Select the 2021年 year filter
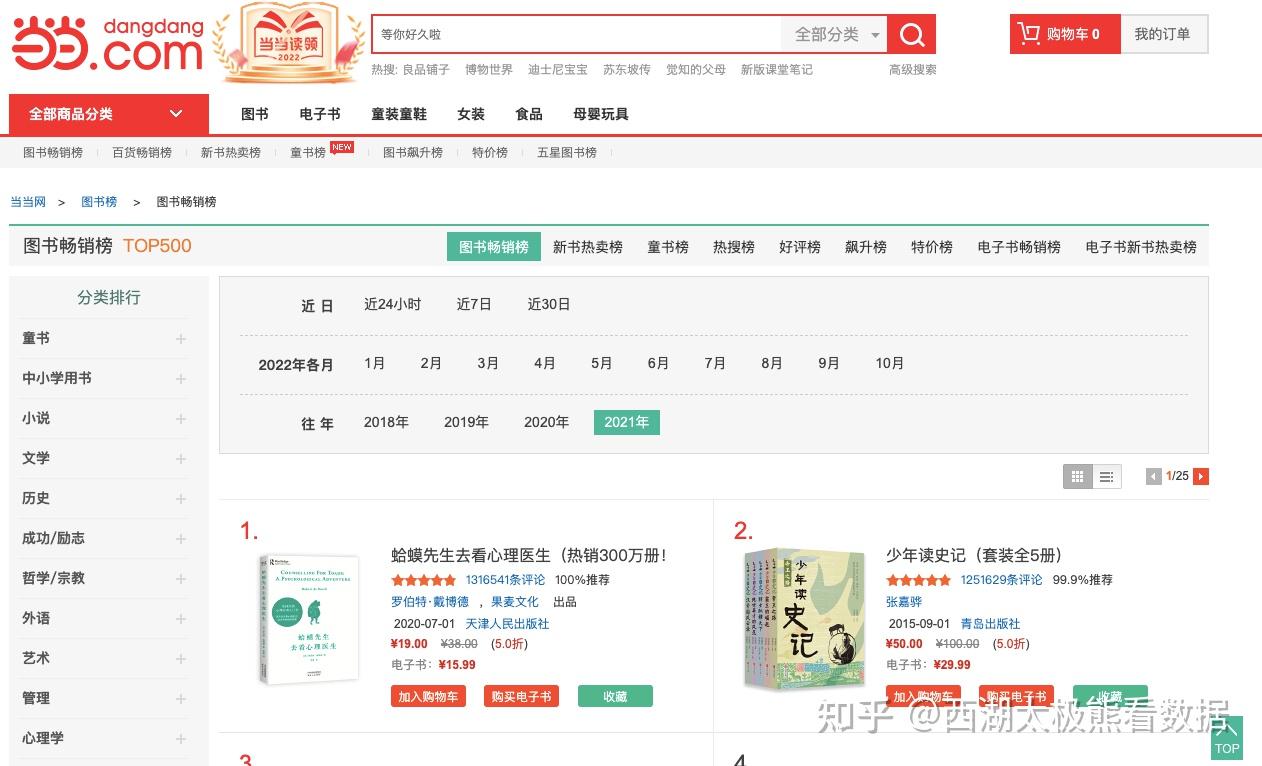1262x766 pixels. [626, 422]
